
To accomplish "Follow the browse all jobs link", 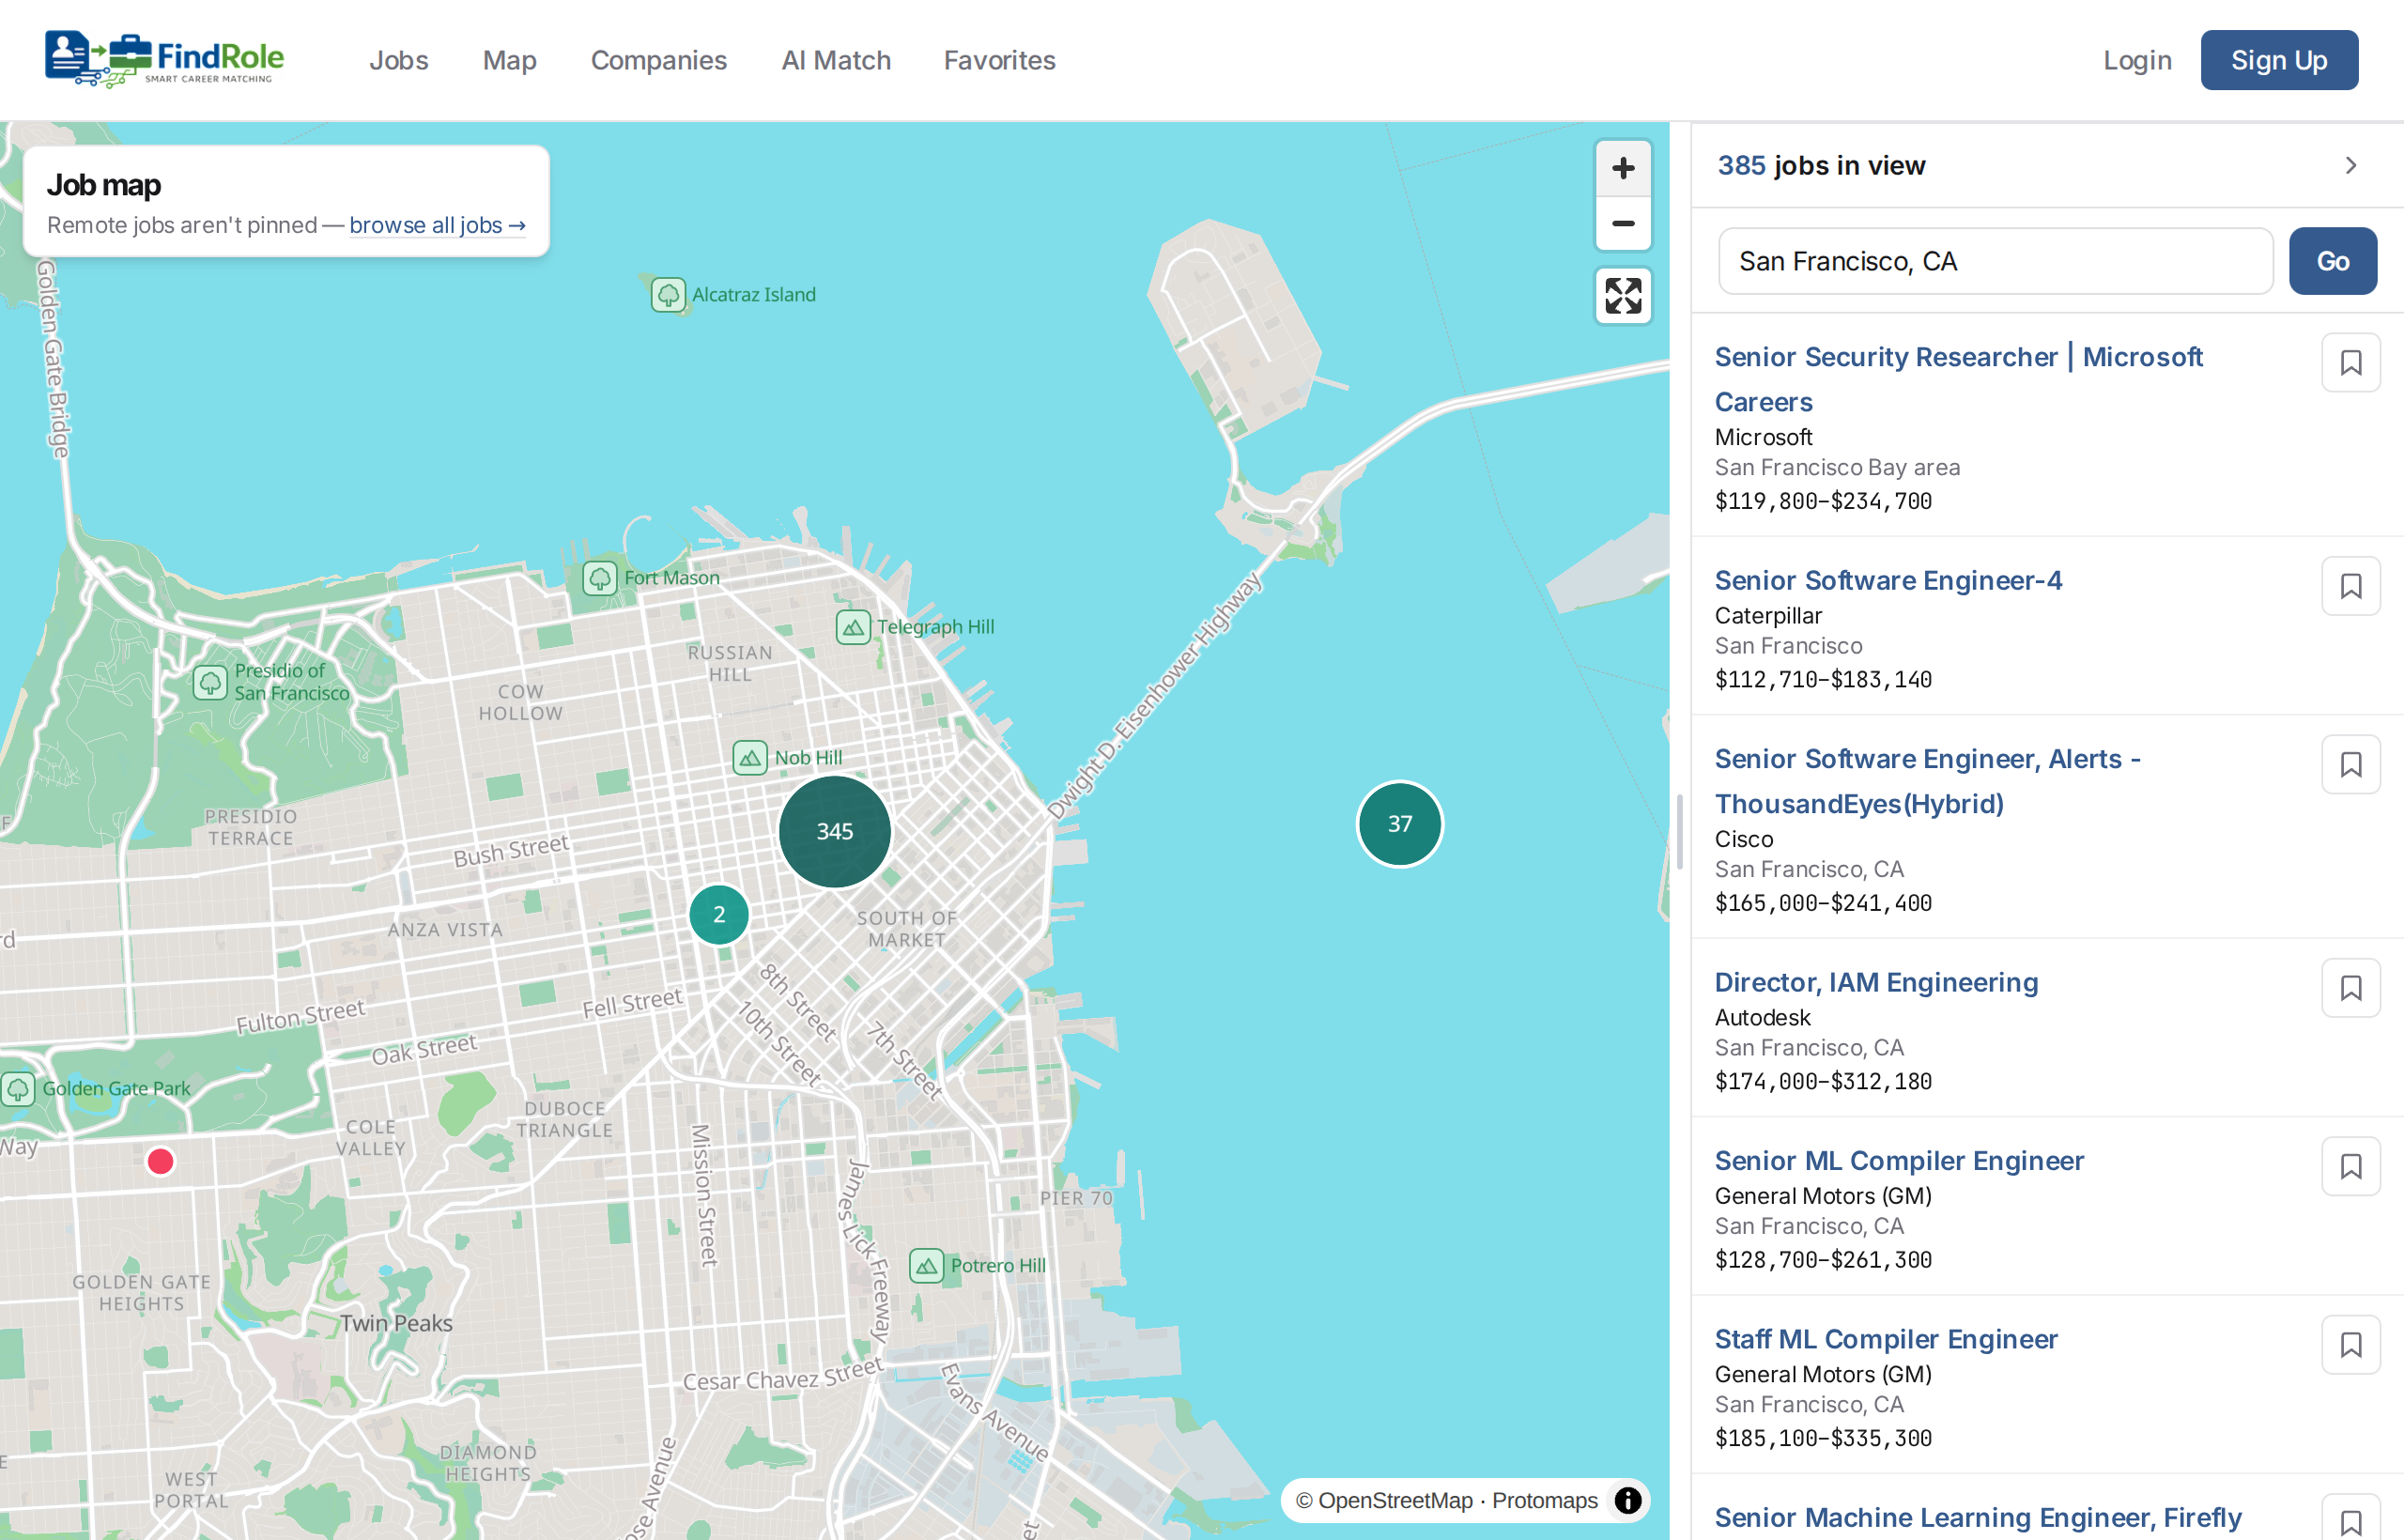I will click(x=437, y=225).
